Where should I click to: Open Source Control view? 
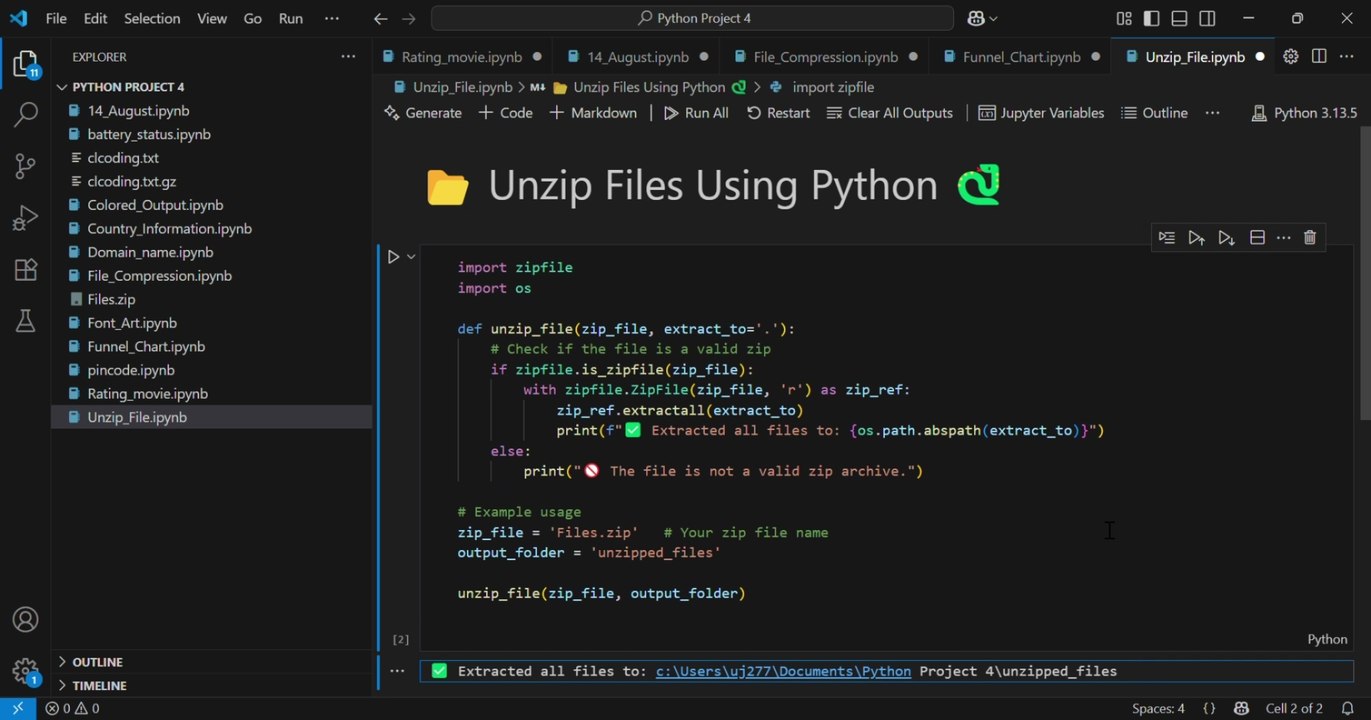(x=25, y=166)
